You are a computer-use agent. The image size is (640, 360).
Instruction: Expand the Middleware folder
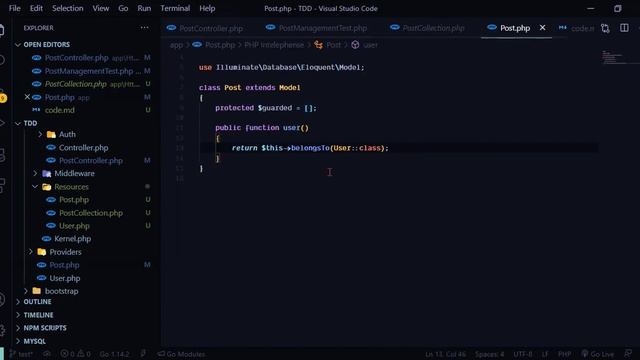coord(74,173)
